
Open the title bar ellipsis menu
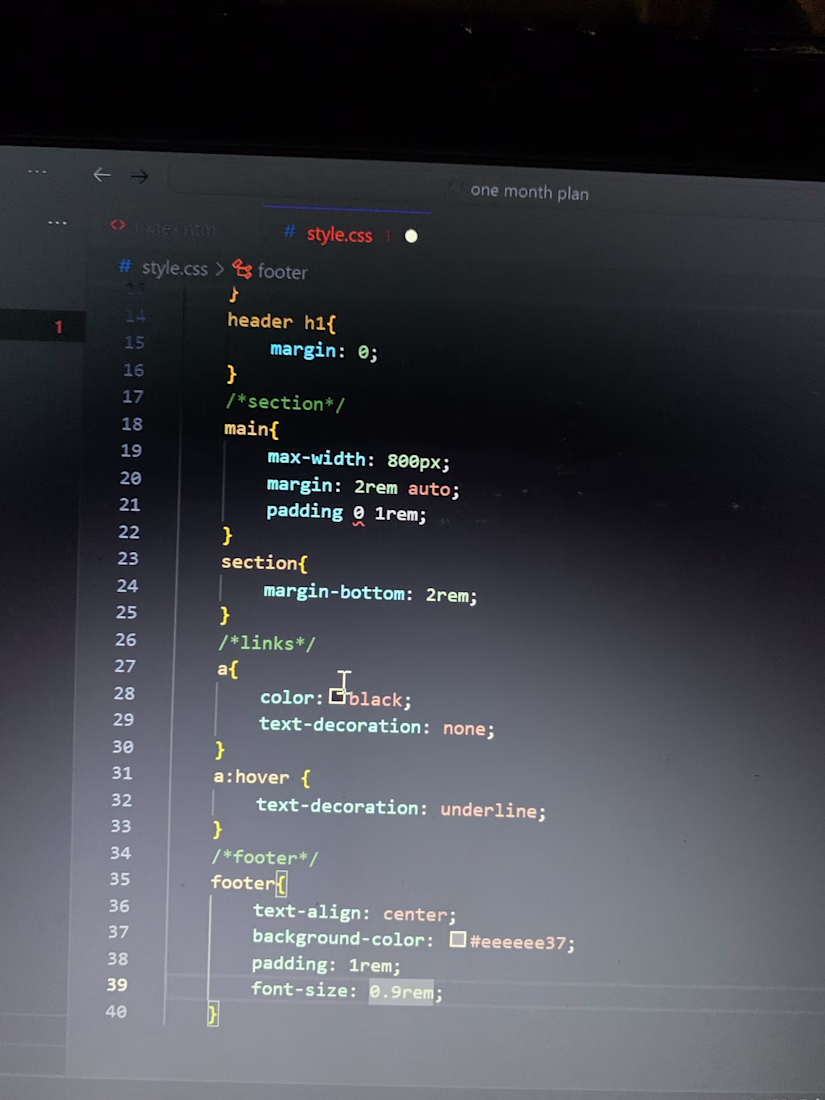pos(37,171)
